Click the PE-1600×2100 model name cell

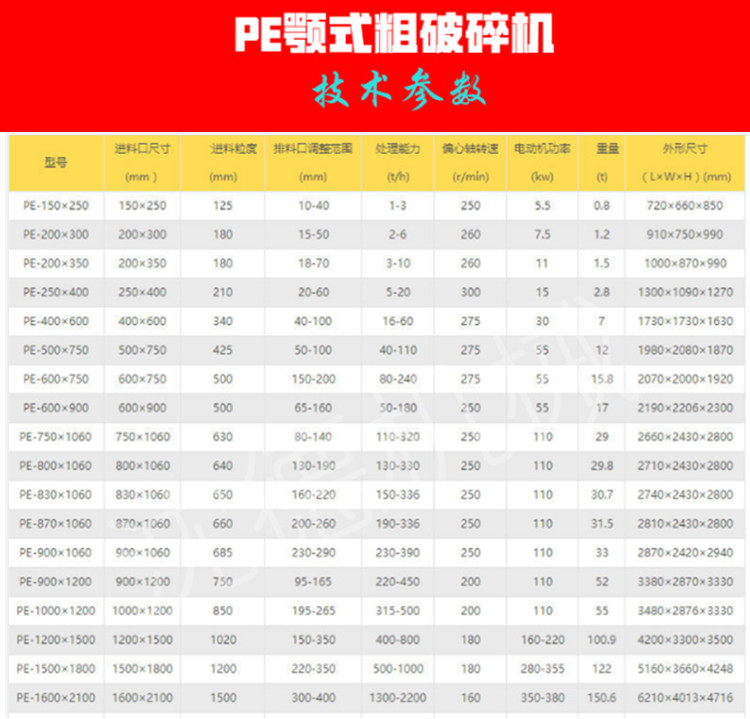[56, 697]
